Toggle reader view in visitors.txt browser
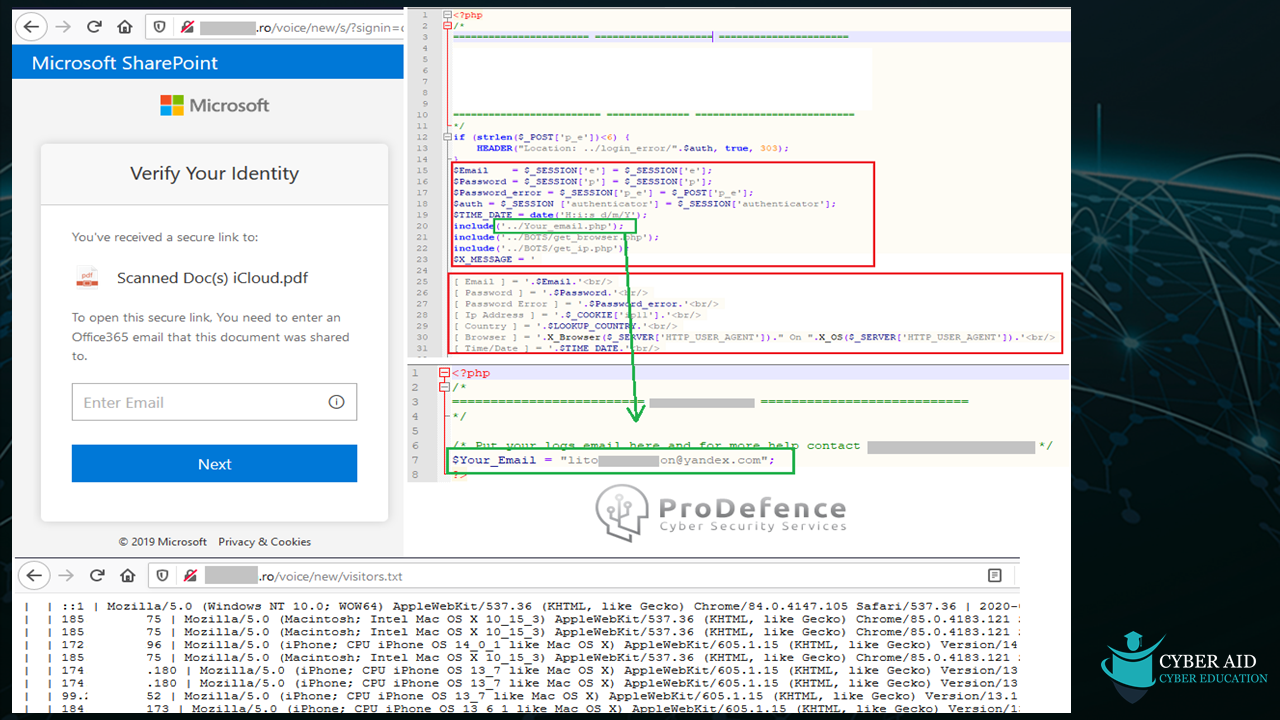 click(995, 575)
